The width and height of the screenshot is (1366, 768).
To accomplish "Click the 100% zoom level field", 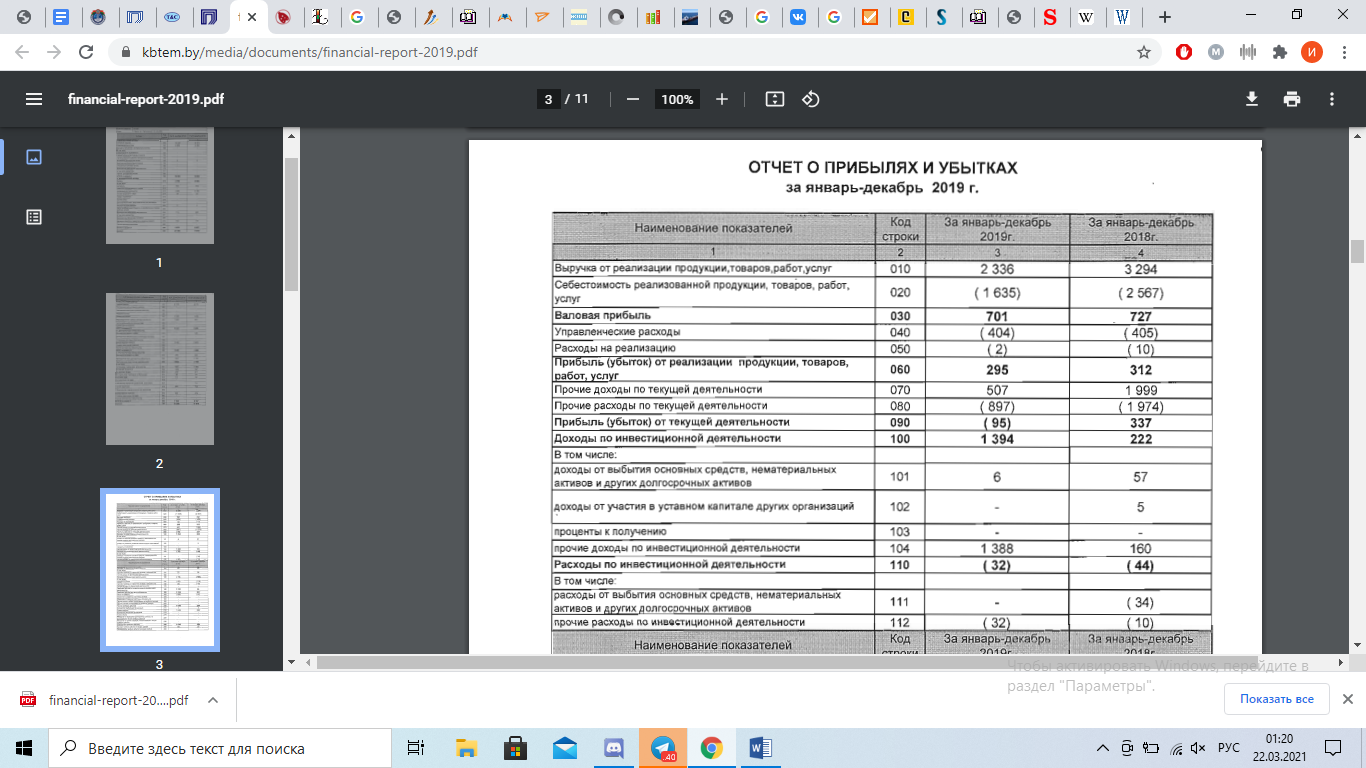I will [x=677, y=99].
